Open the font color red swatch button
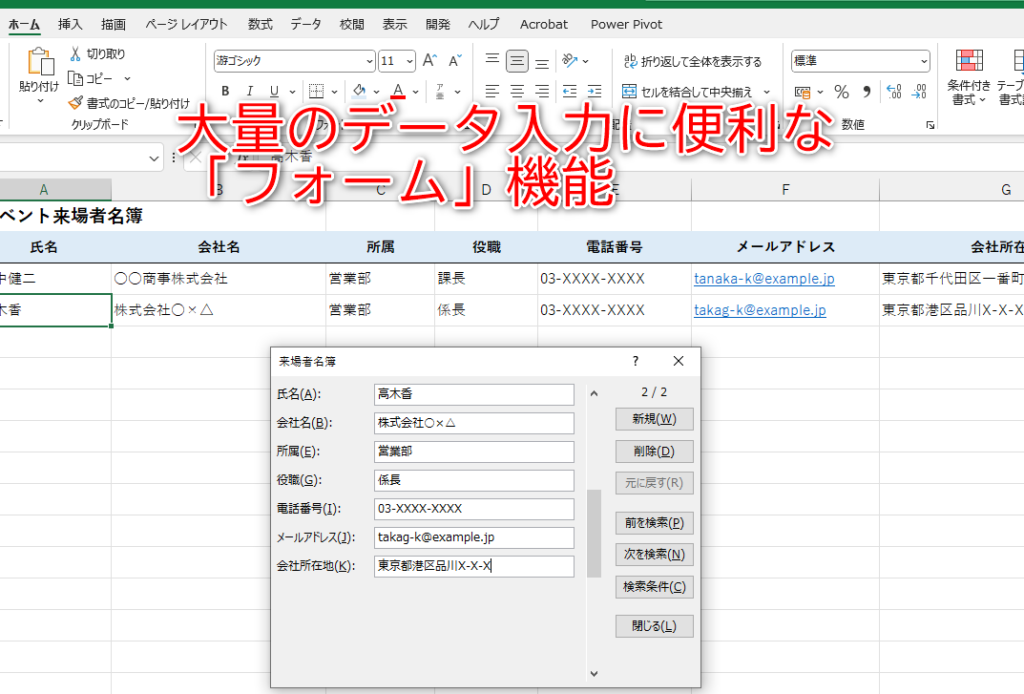Image resolution: width=1024 pixels, height=694 pixels. click(398, 91)
